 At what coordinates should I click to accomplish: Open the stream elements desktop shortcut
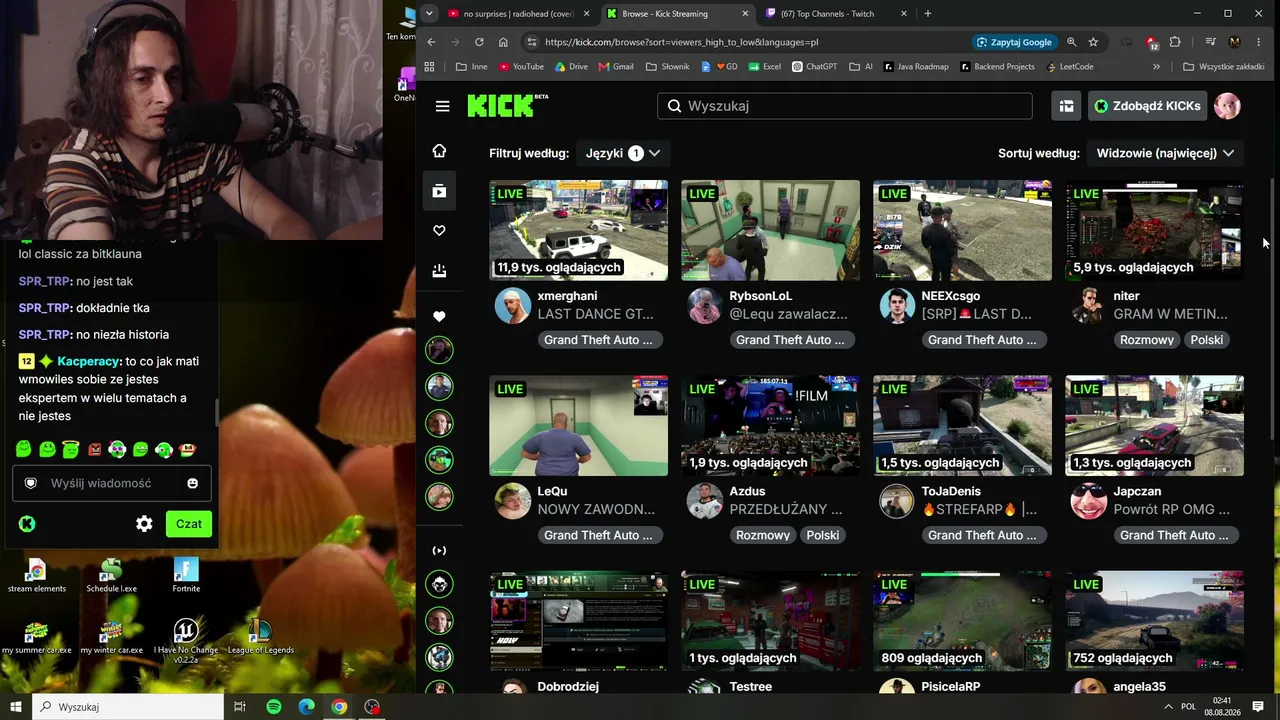click(36, 575)
